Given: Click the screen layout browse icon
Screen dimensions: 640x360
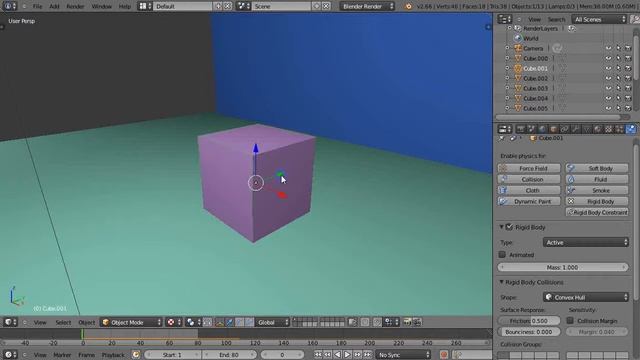Looking at the screenshot, I should [x=144, y=6].
